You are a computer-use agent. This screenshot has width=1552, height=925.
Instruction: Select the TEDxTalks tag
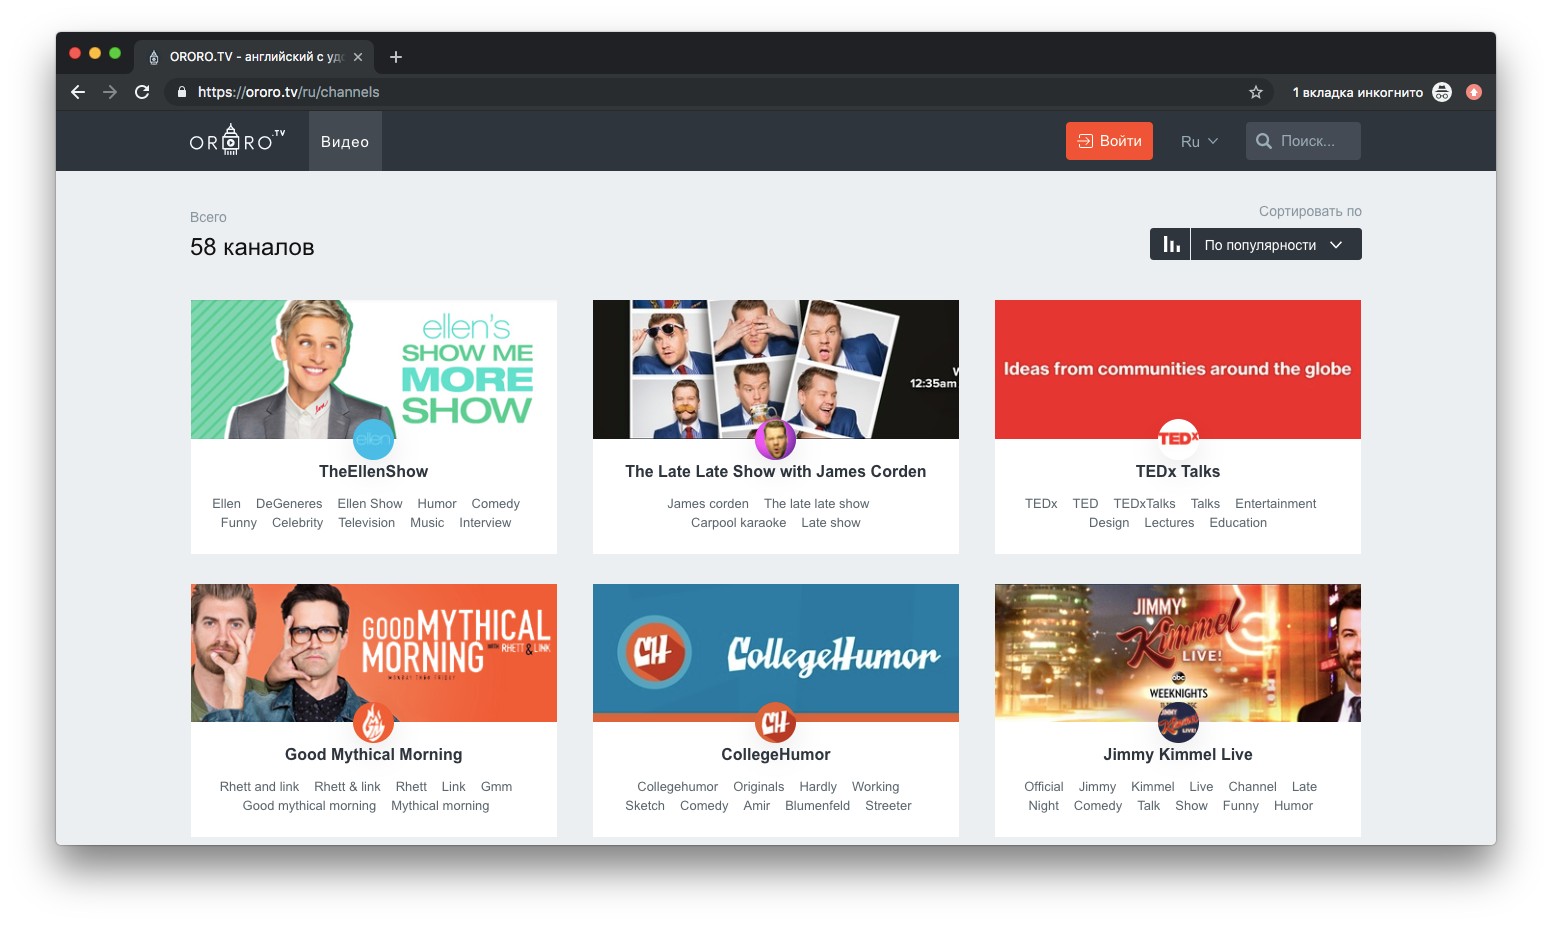tap(1144, 504)
